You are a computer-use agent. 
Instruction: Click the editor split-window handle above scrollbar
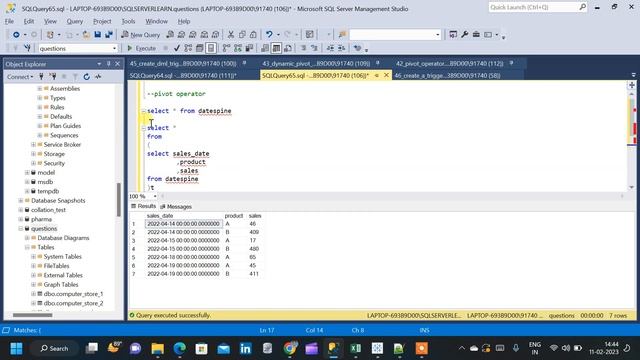coord(632,85)
